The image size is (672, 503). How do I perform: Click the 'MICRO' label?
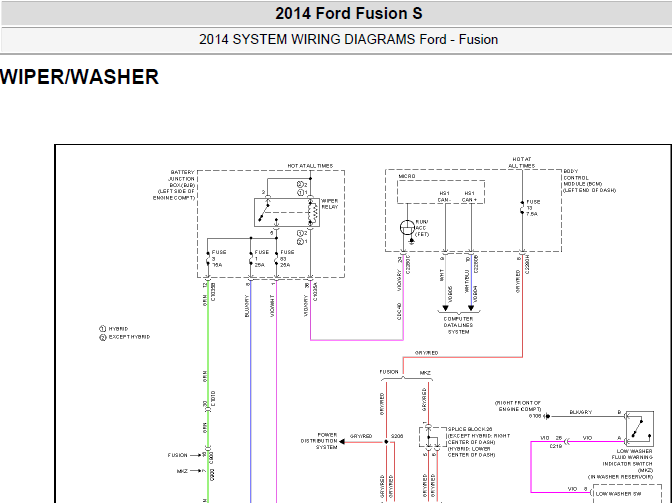tap(407, 177)
